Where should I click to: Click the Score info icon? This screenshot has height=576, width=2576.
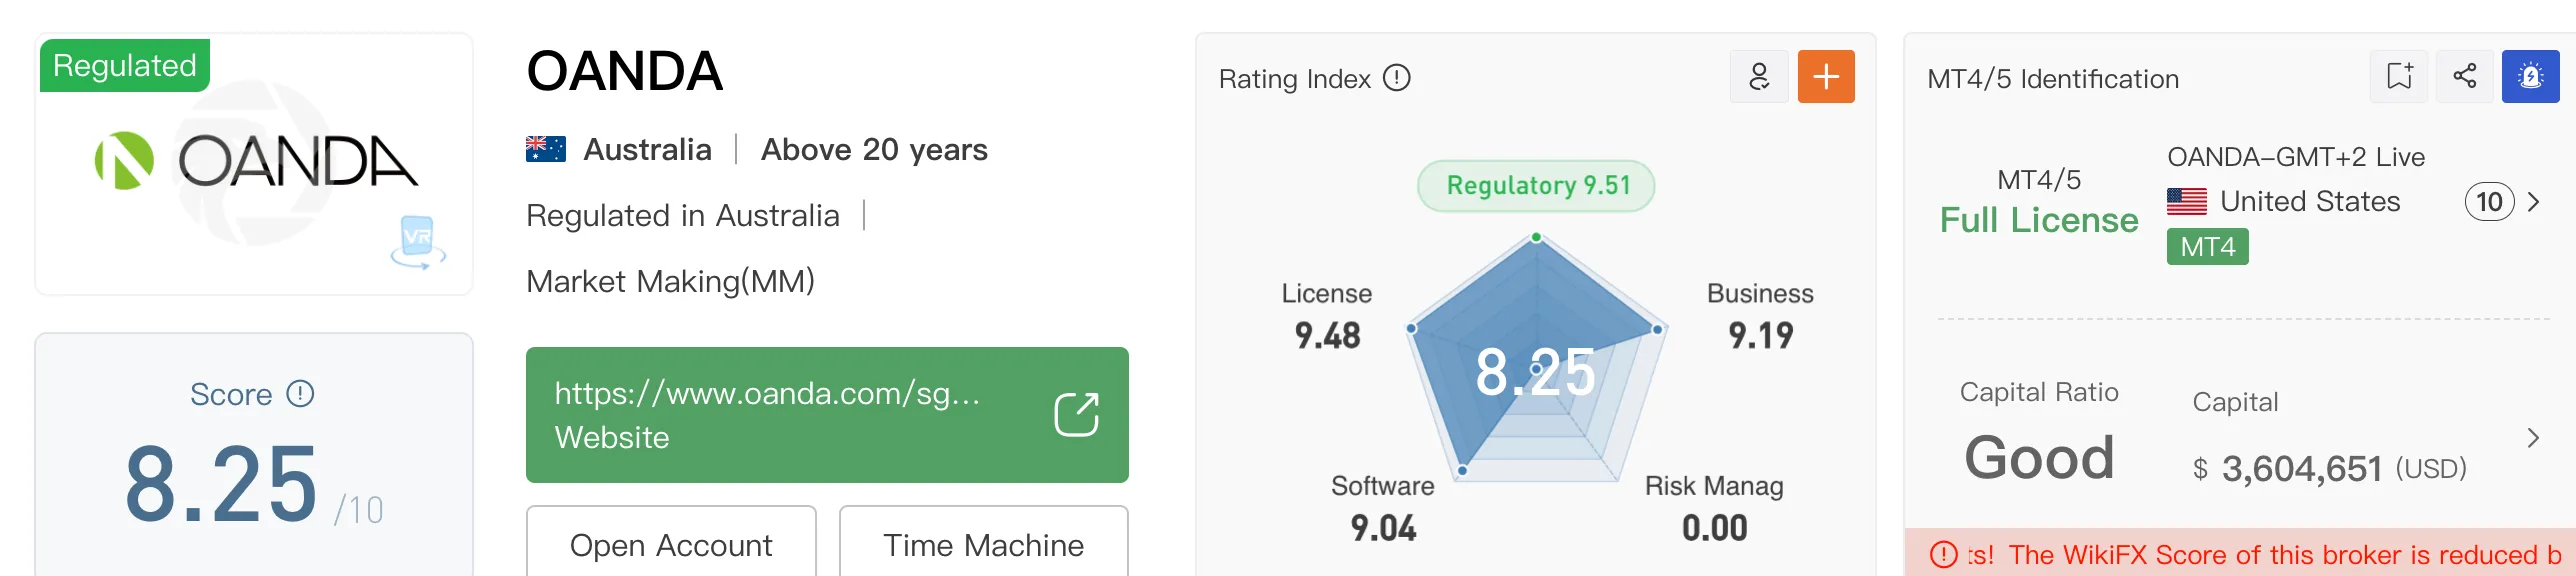pos(300,394)
